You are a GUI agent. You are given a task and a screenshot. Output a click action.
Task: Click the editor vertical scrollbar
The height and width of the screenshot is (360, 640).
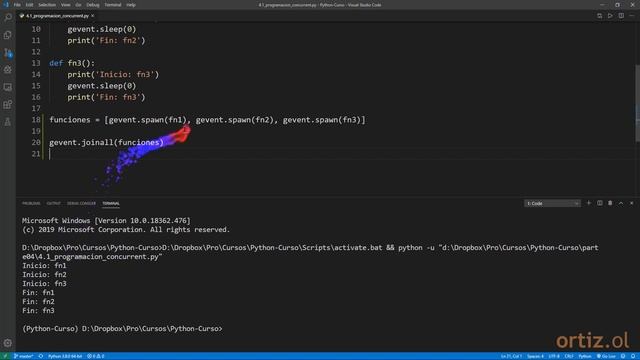tap(637, 103)
